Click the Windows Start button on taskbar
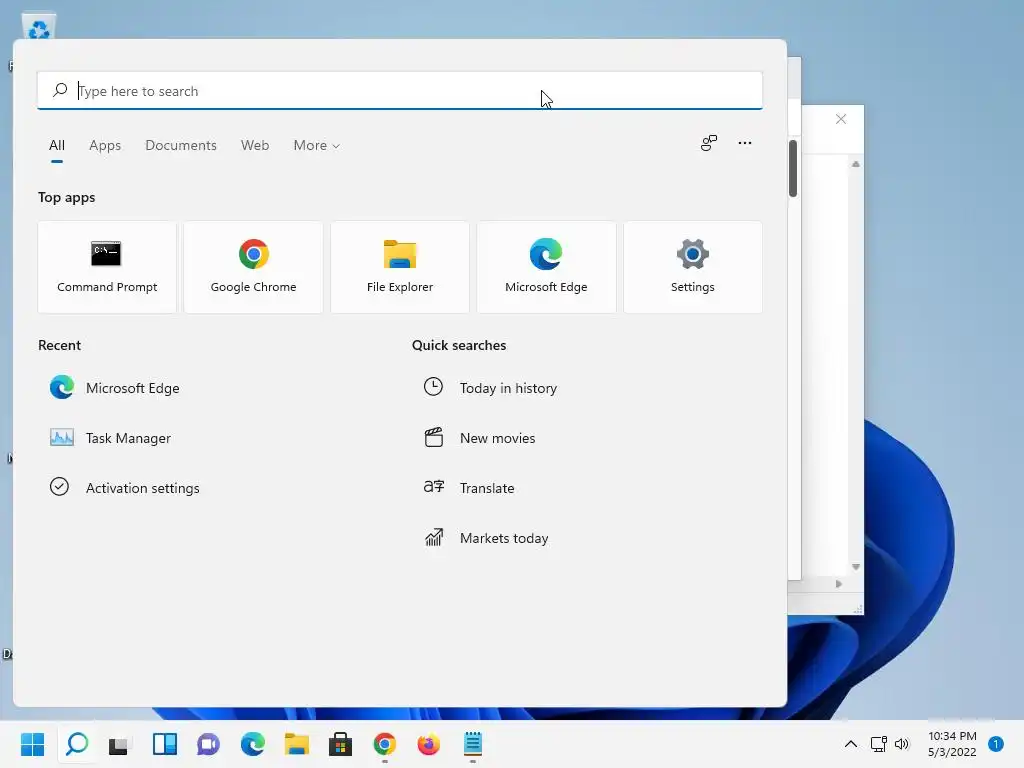 [33, 744]
